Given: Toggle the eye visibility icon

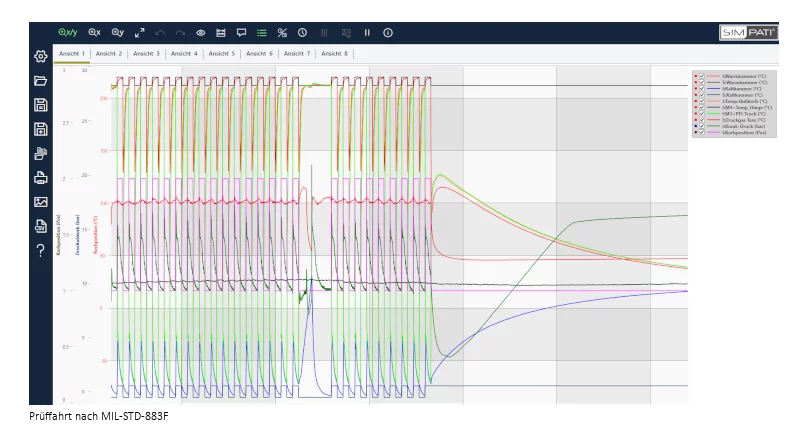Looking at the screenshot, I should tap(201, 32).
